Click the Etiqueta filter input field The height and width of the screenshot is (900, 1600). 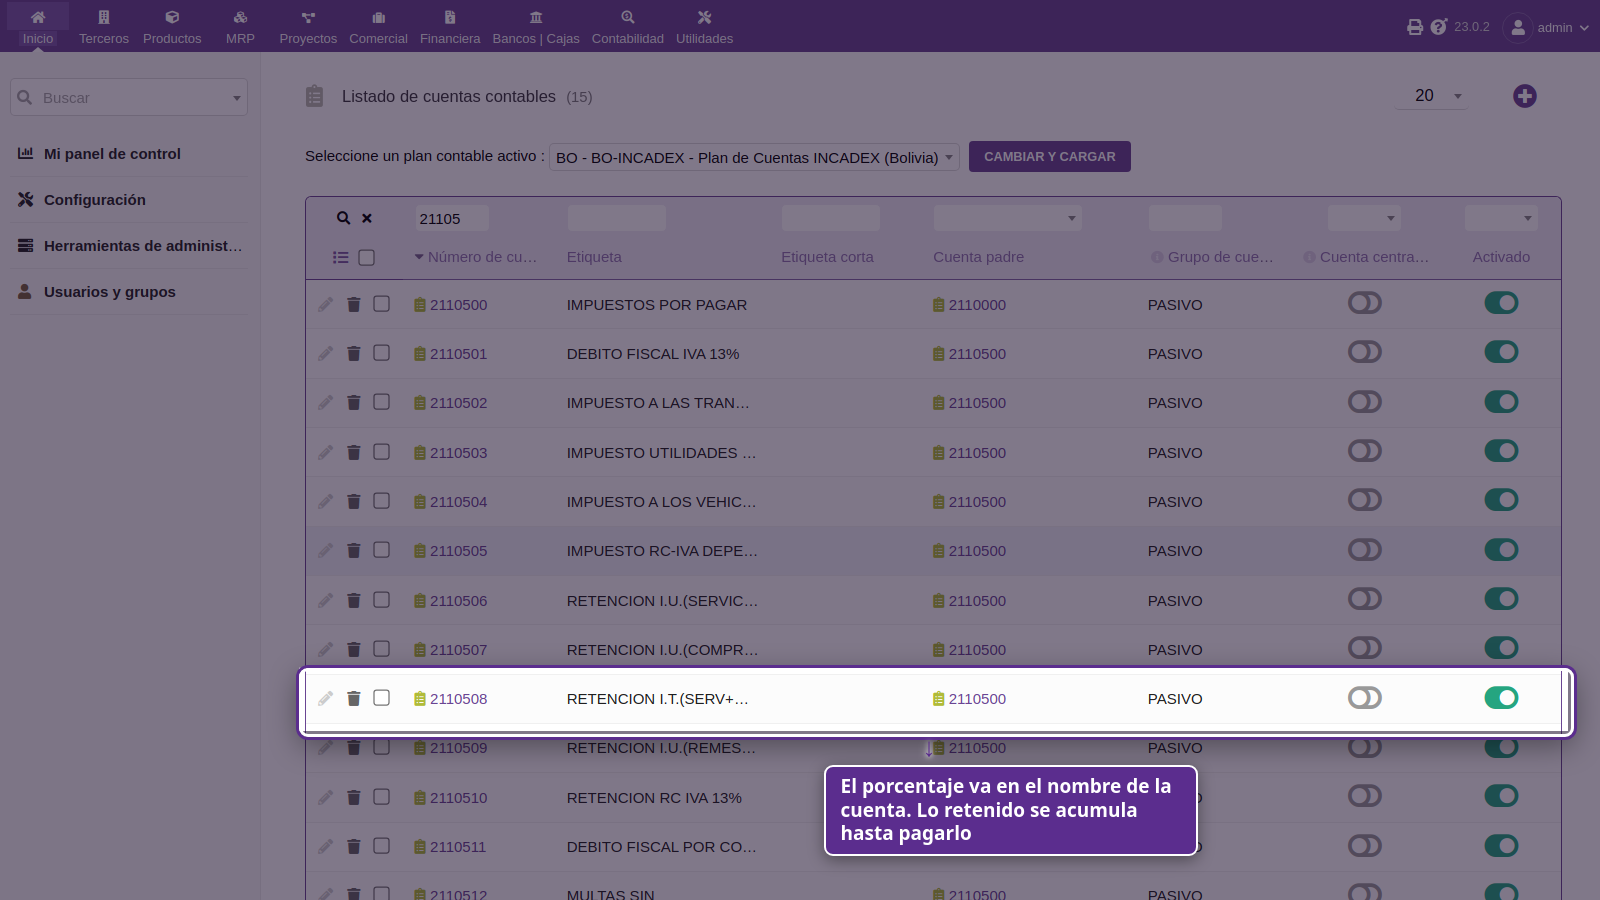click(617, 218)
